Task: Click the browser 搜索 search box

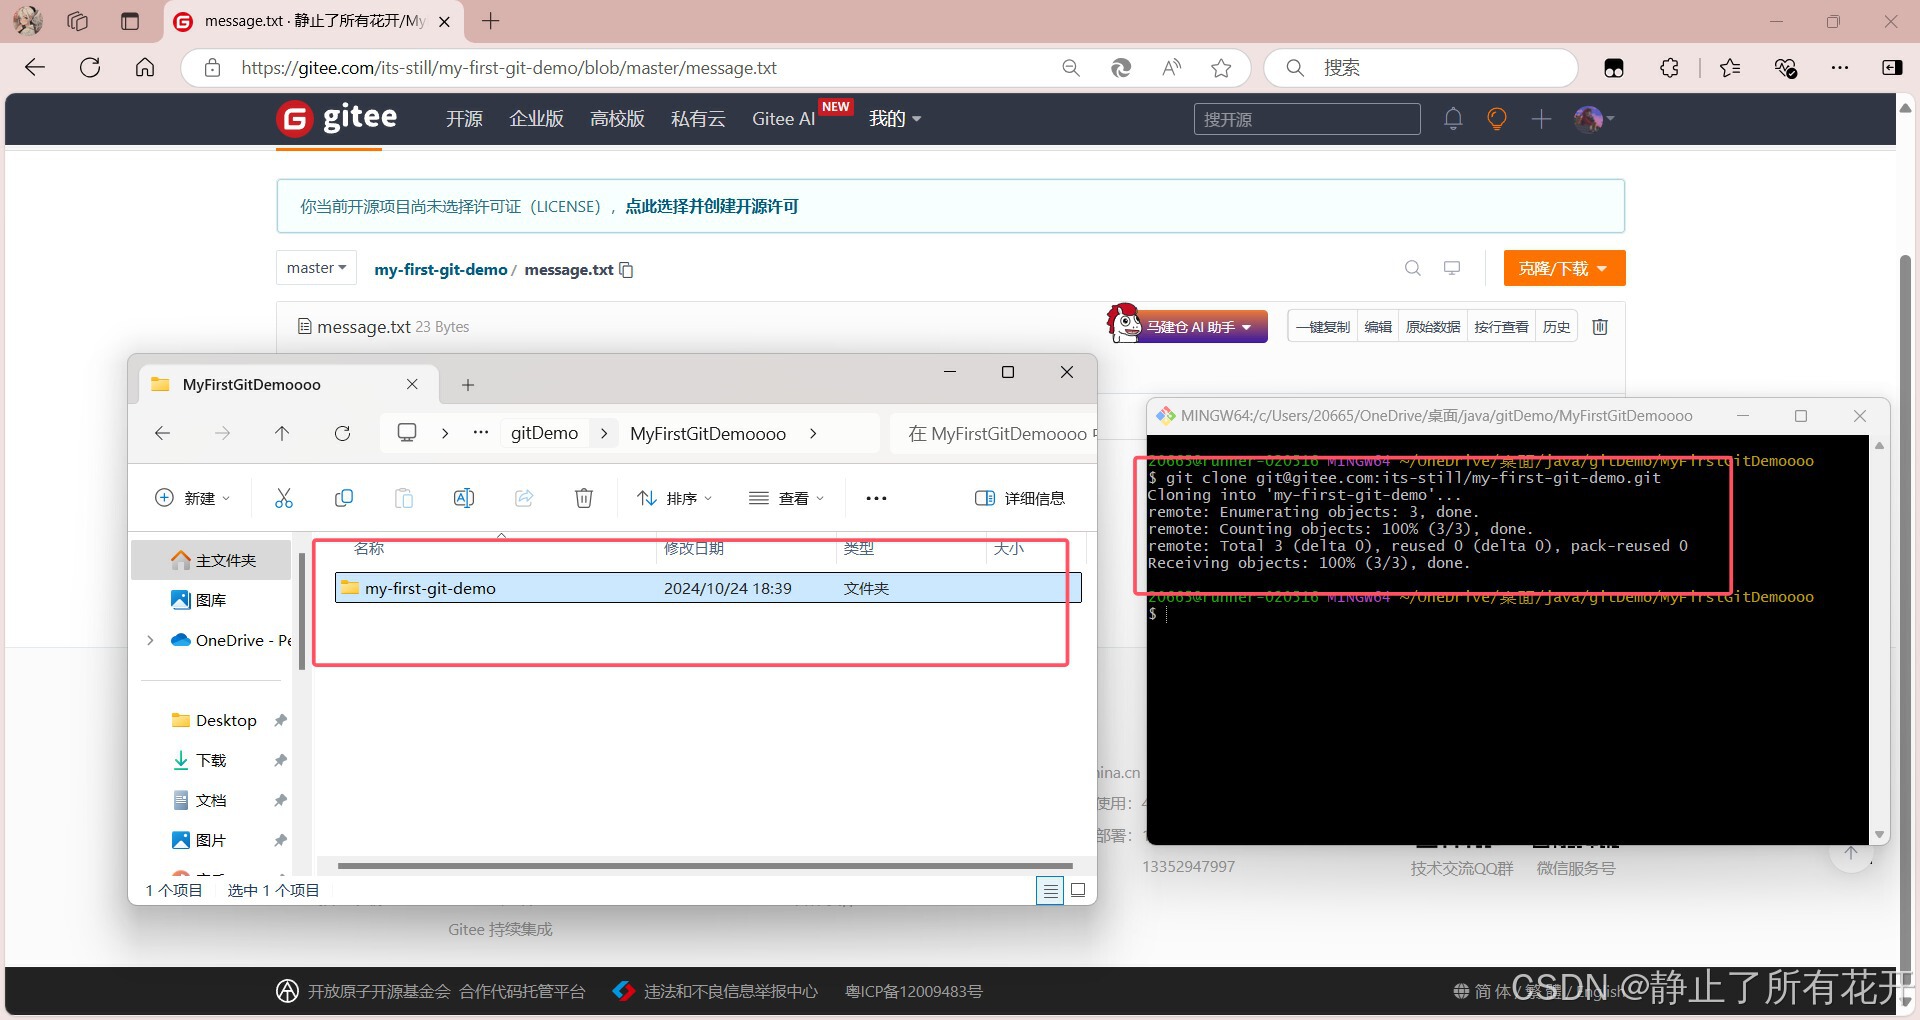Action: coord(1421,67)
